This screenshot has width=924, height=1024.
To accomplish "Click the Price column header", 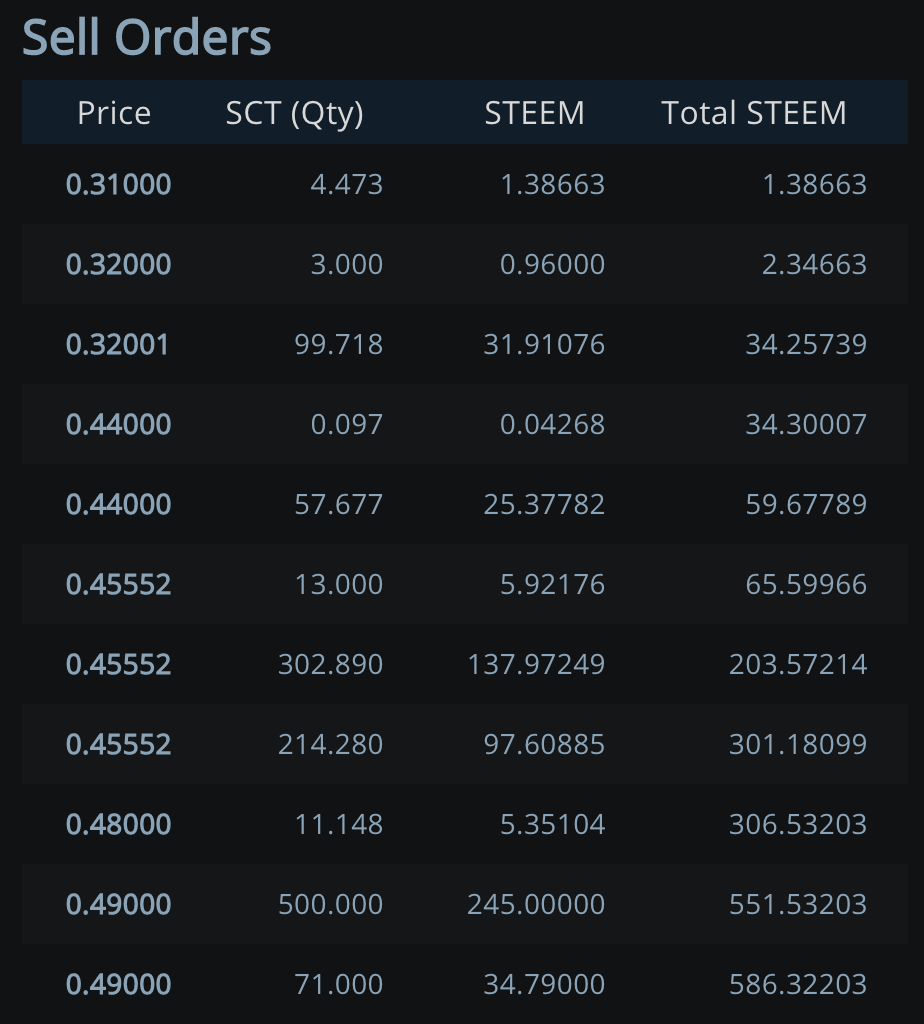I will point(114,113).
